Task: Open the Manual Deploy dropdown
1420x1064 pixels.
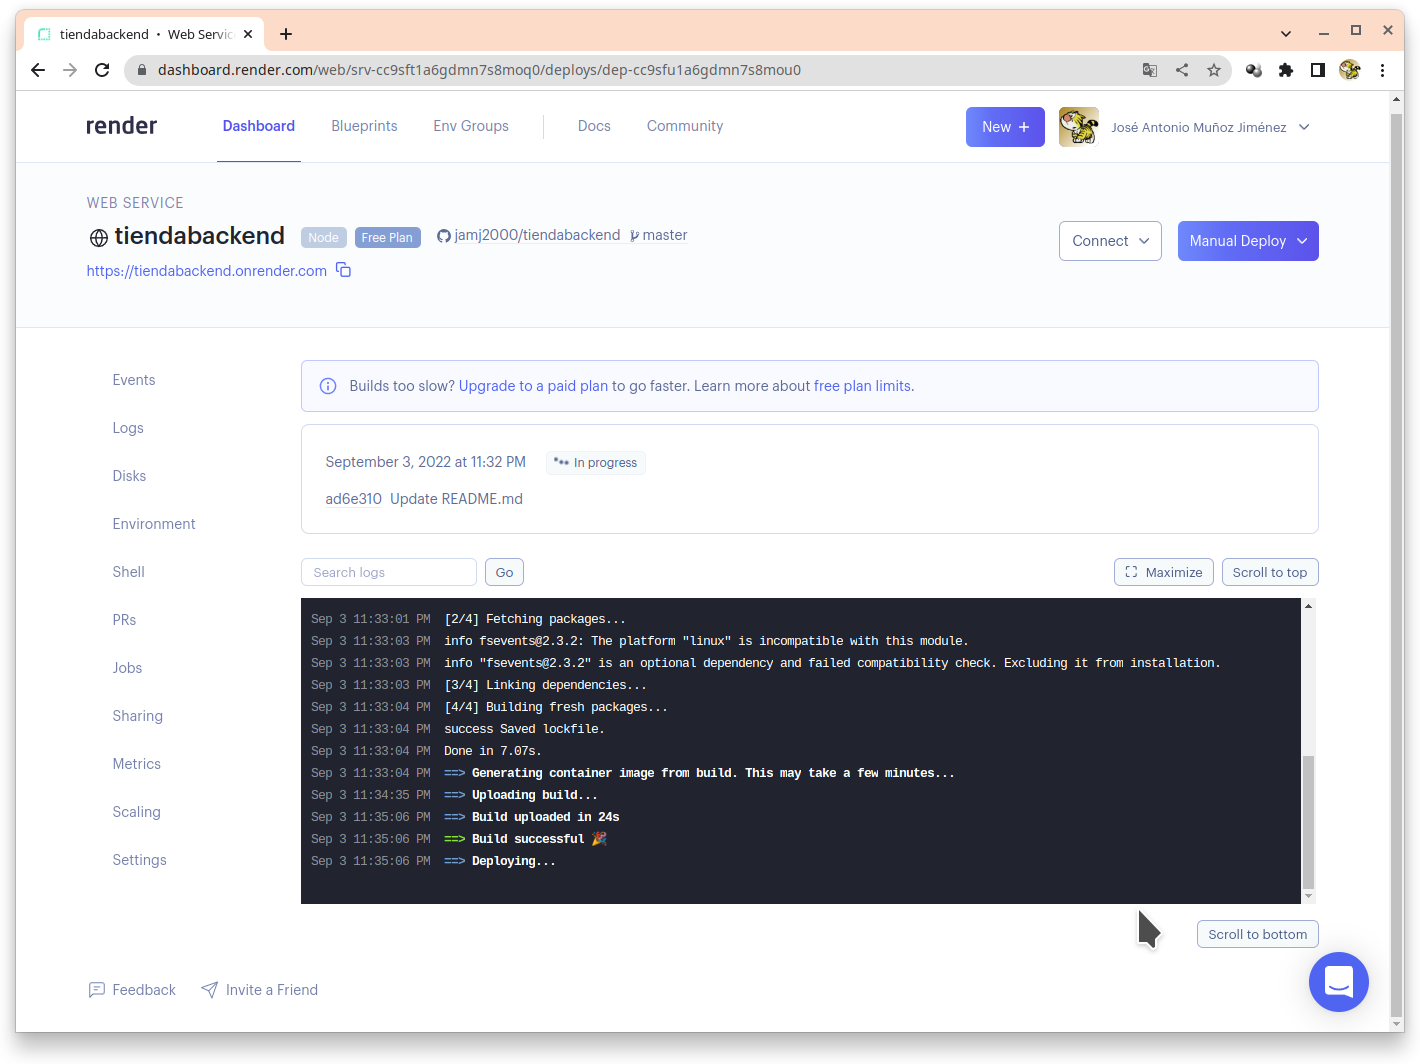Action: 1248,241
